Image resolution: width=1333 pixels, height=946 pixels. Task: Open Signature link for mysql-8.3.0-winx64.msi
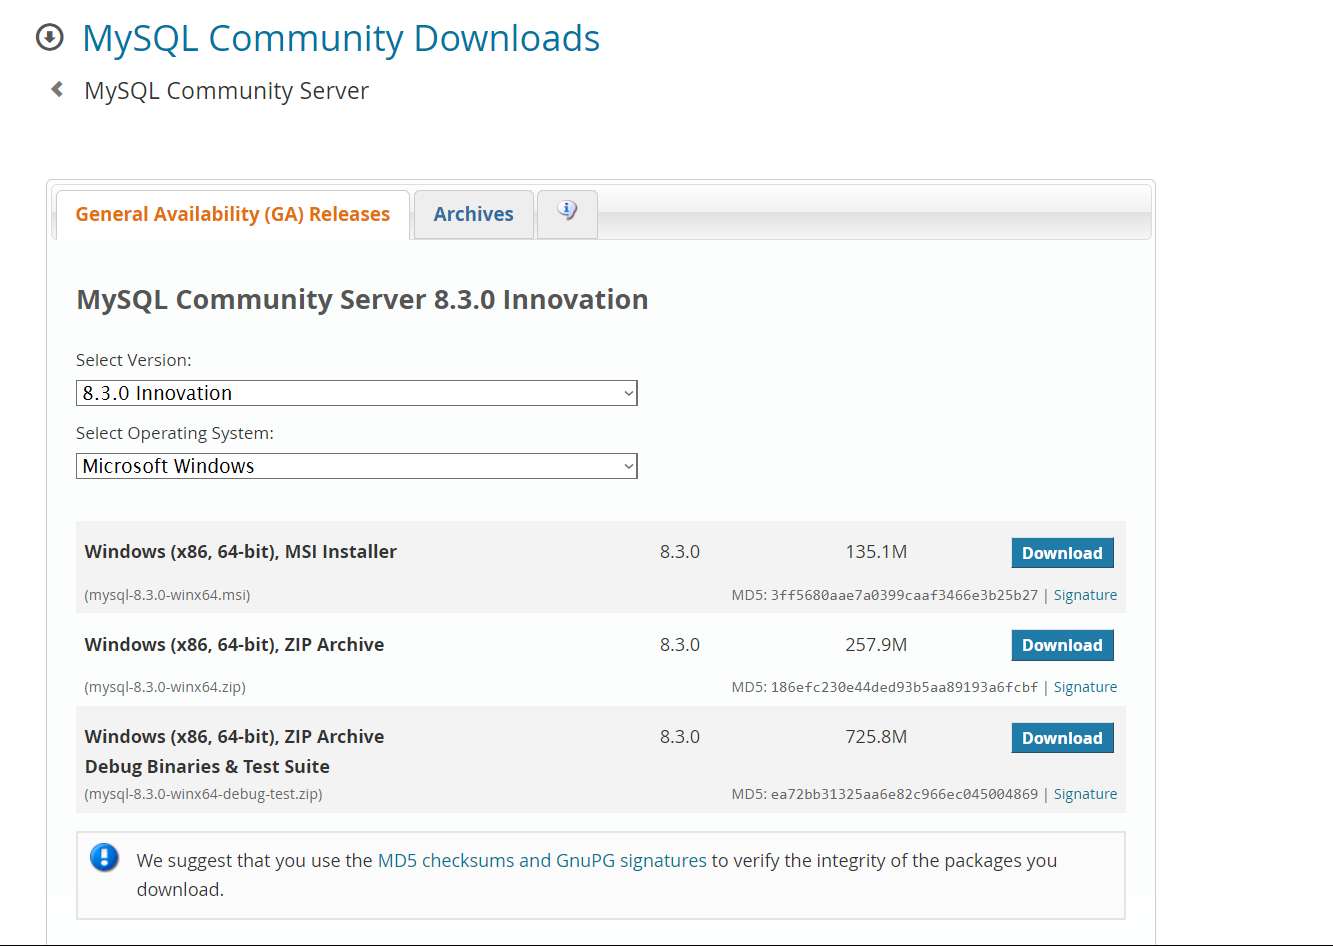pyautogui.click(x=1085, y=595)
